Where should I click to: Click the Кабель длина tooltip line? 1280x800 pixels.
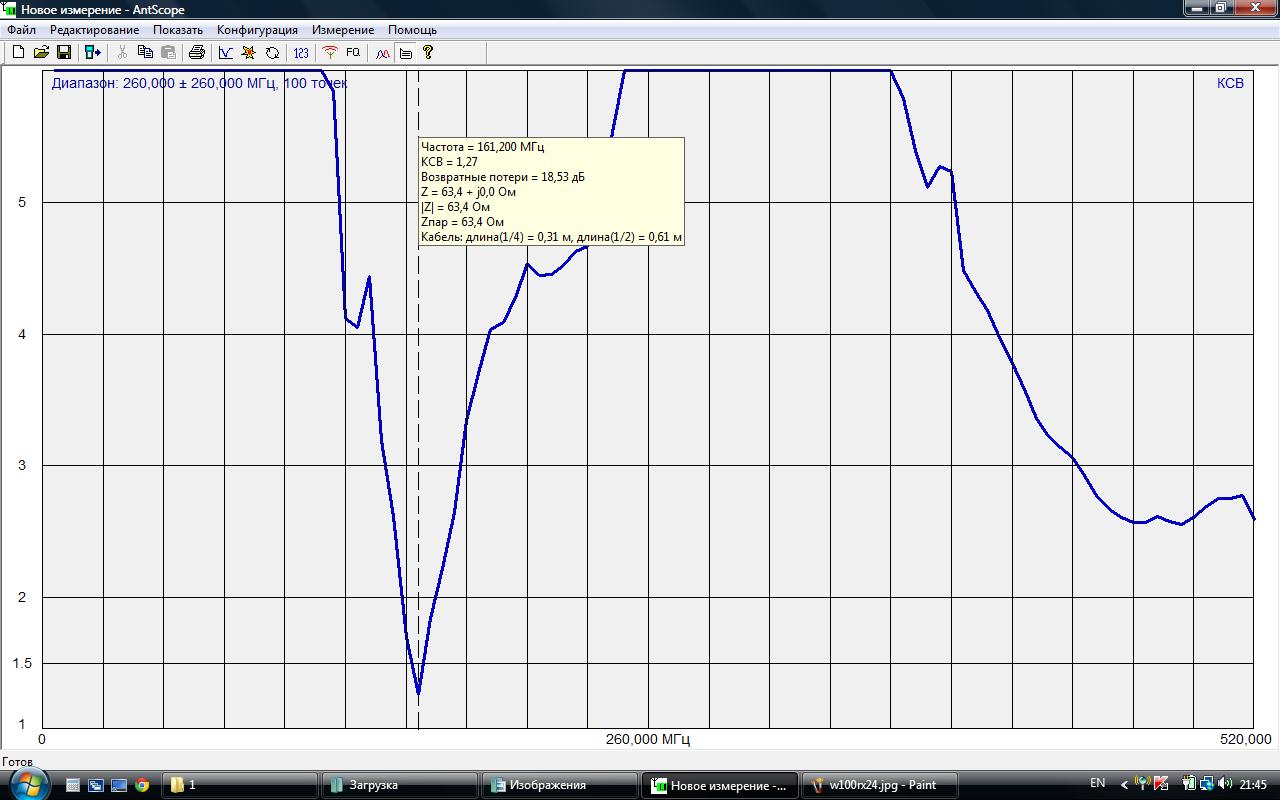coord(551,237)
